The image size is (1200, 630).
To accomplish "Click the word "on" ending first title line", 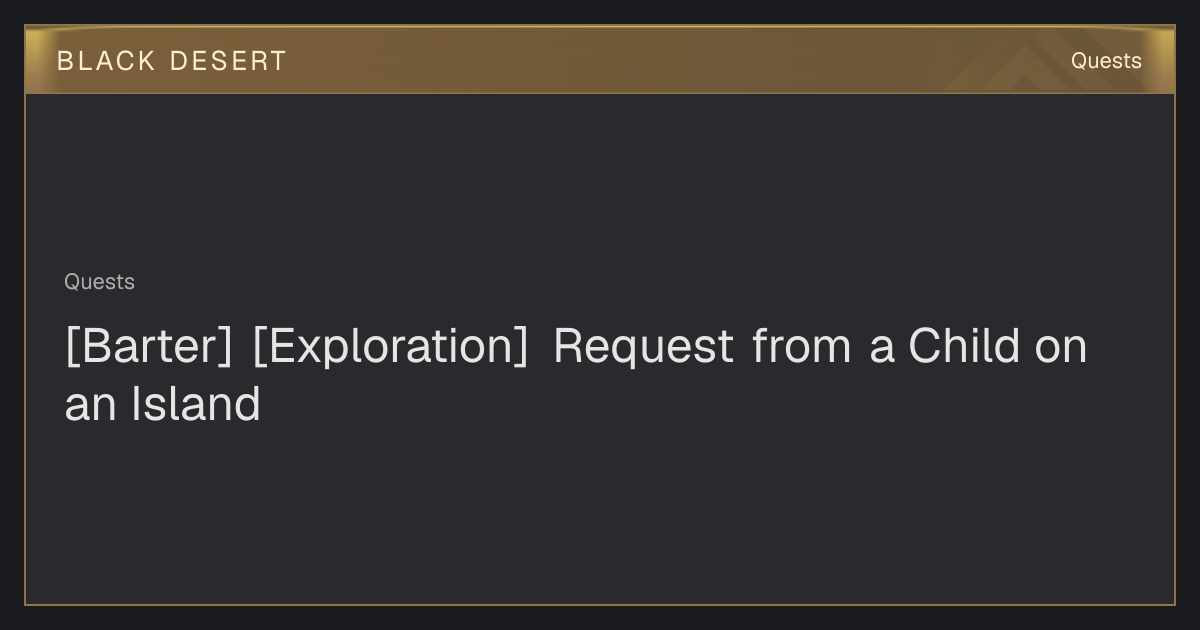I will coord(1061,347).
